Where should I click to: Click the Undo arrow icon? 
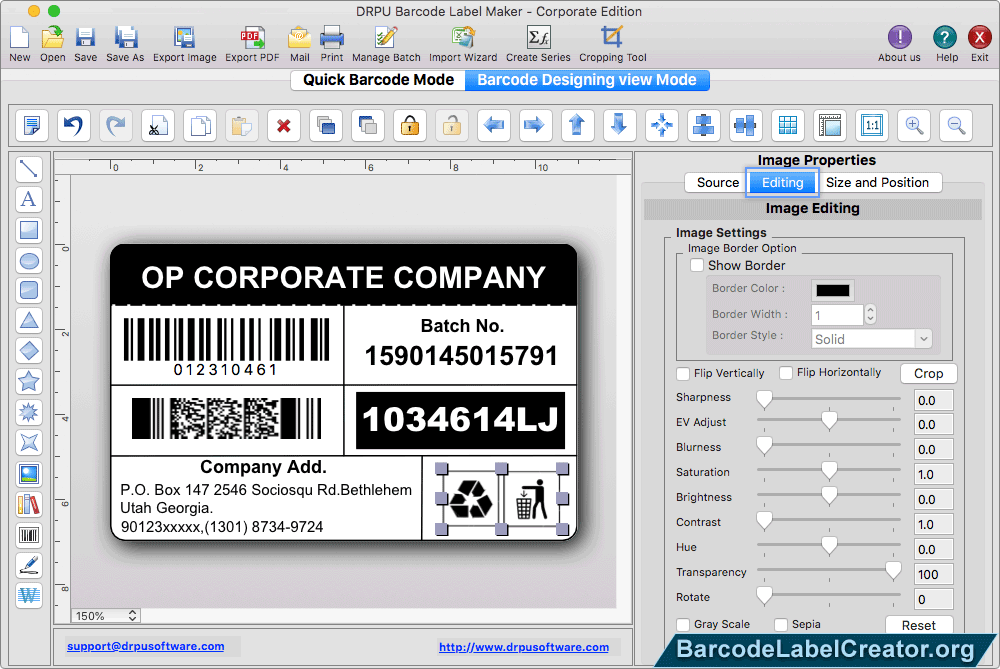pos(73,125)
